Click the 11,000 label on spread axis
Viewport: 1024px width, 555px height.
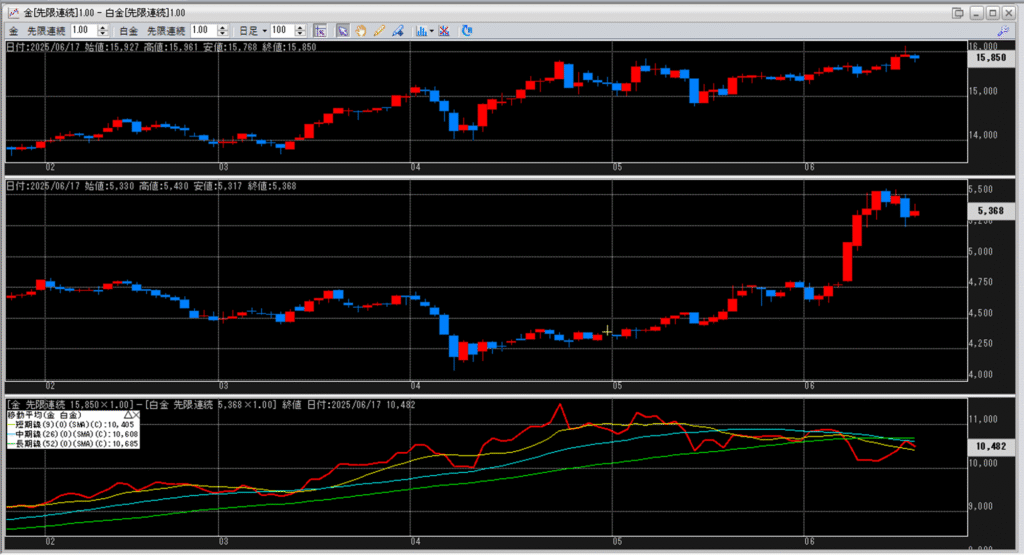tap(982, 419)
